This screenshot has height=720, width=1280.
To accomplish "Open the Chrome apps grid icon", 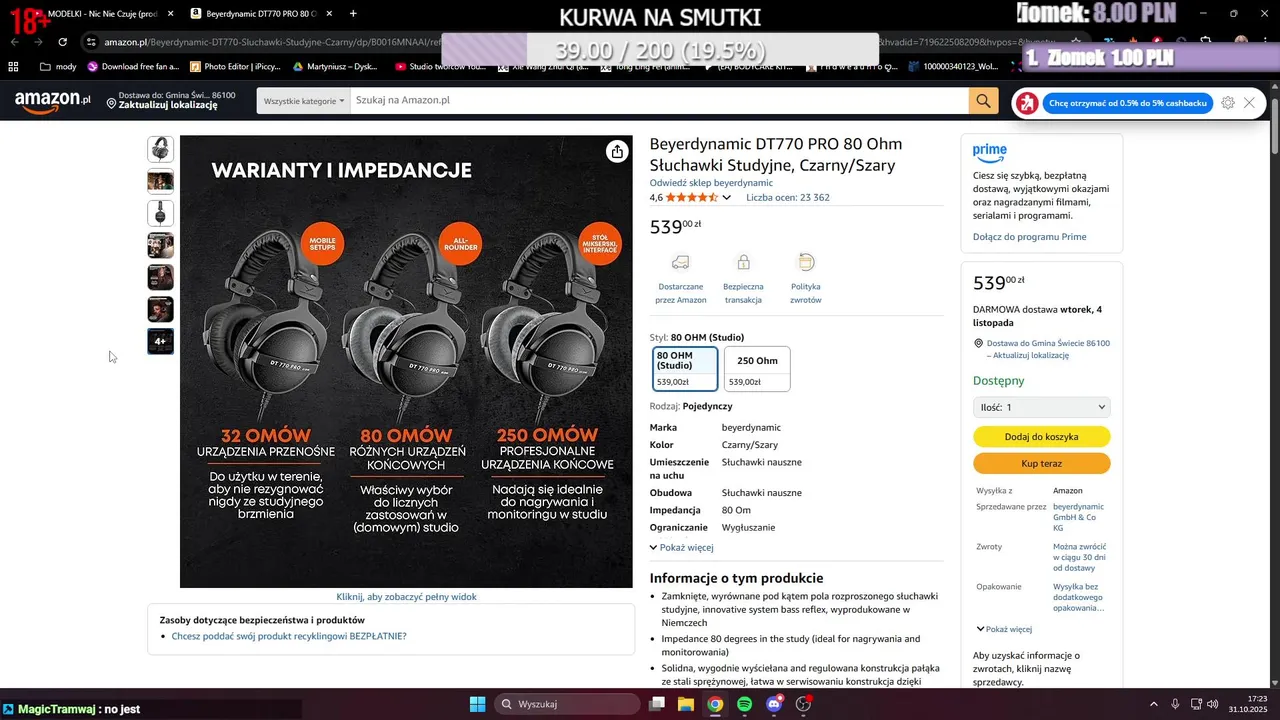I will click(13, 67).
